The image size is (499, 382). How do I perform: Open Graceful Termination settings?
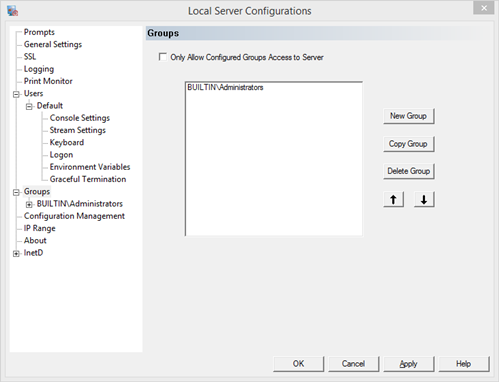point(88,179)
